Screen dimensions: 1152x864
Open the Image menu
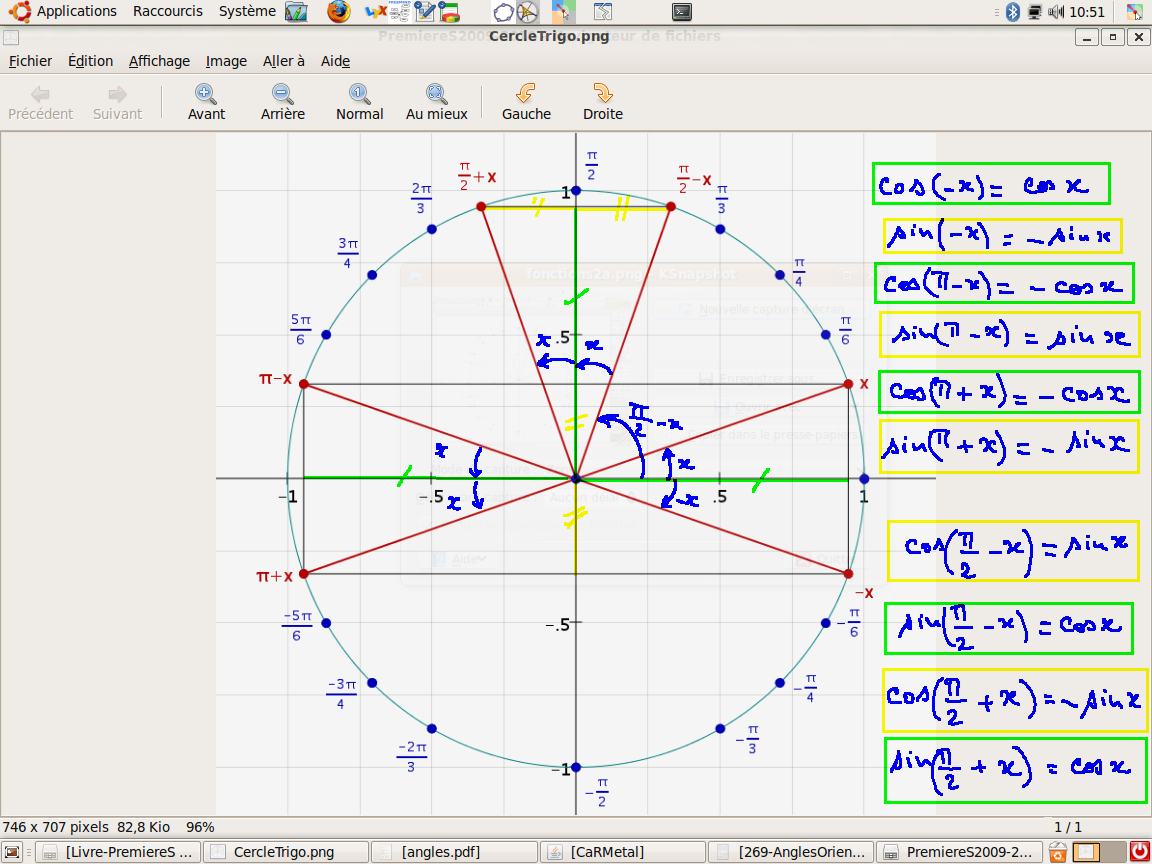pos(226,61)
